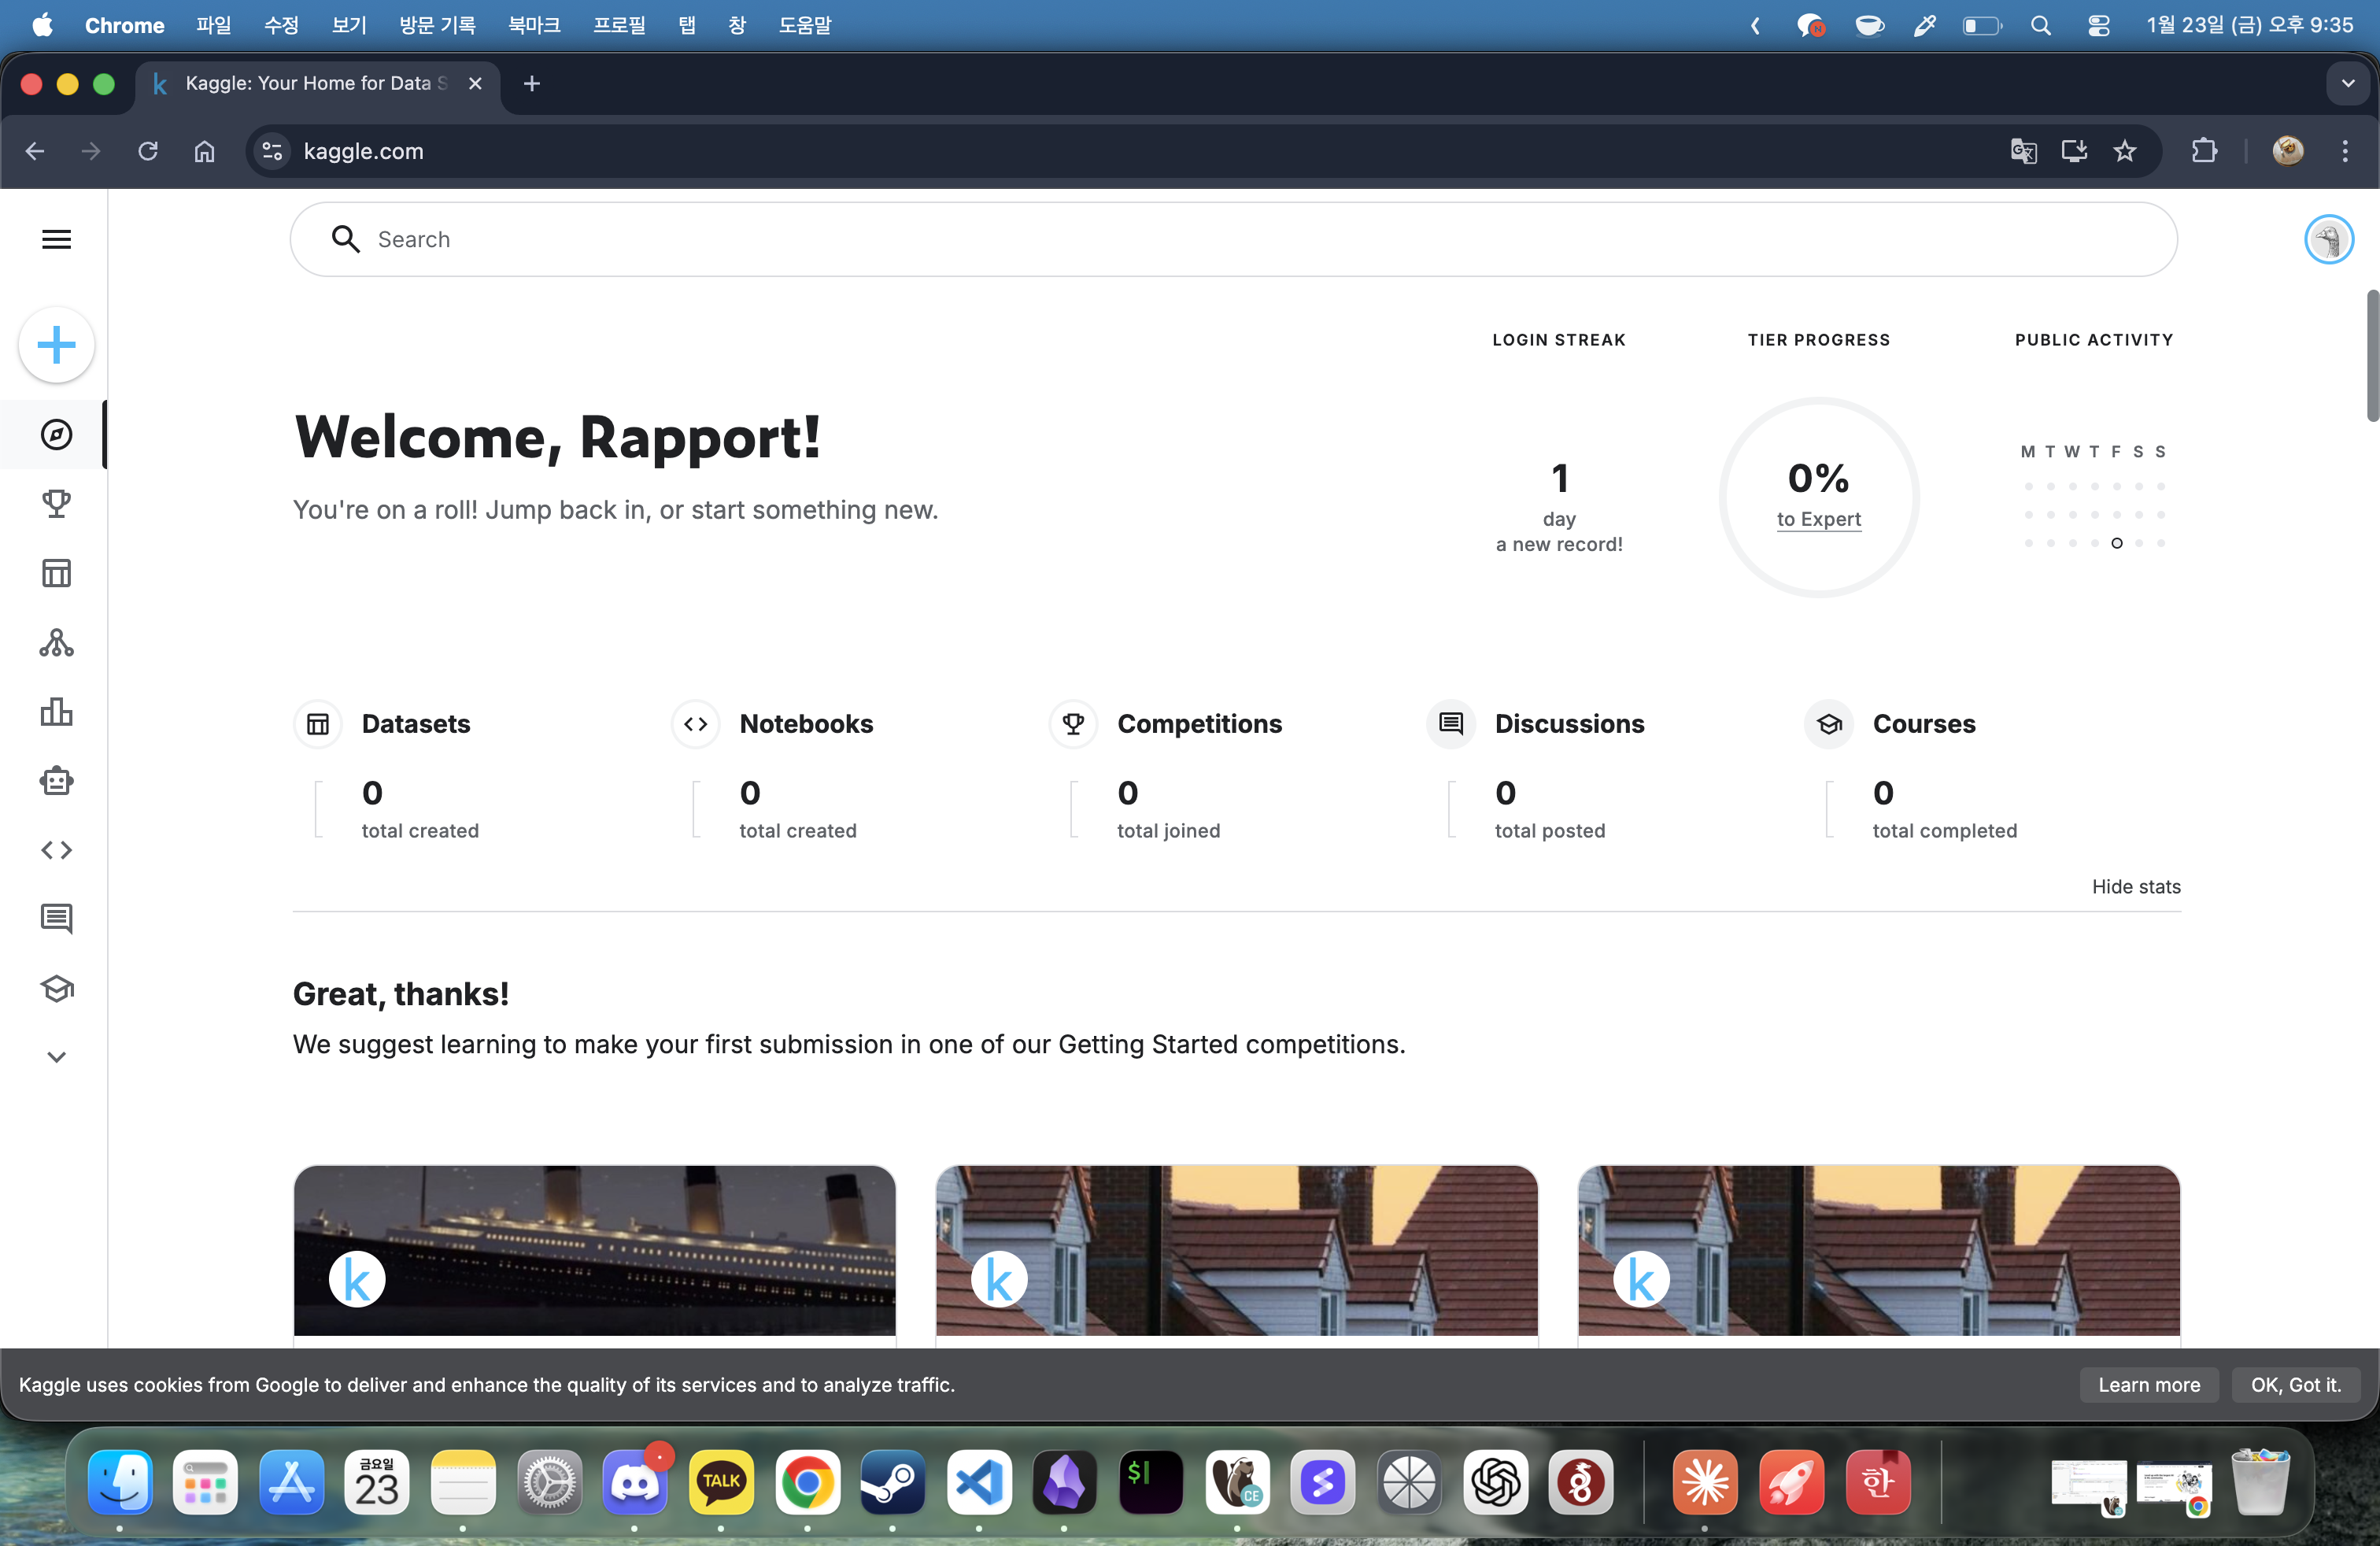
Task: Select the Kaggle browser tab
Action: tap(310, 84)
